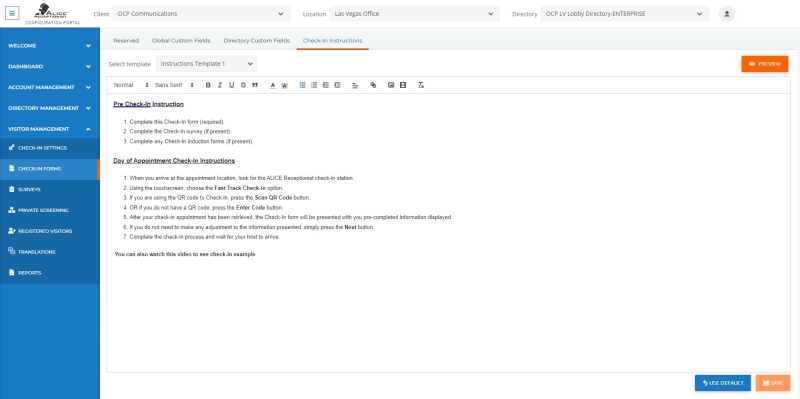The width and height of the screenshot is (800, 399).
Task: Open the text color picker
Action: tap(273, 85)
